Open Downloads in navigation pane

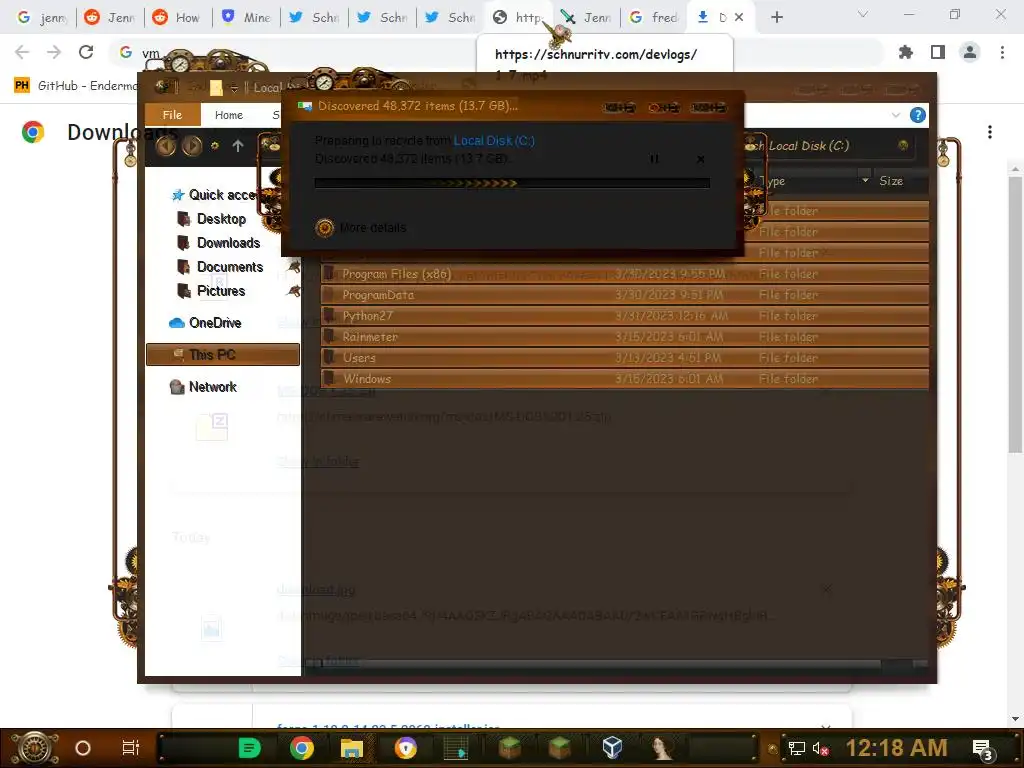(219, 243)
